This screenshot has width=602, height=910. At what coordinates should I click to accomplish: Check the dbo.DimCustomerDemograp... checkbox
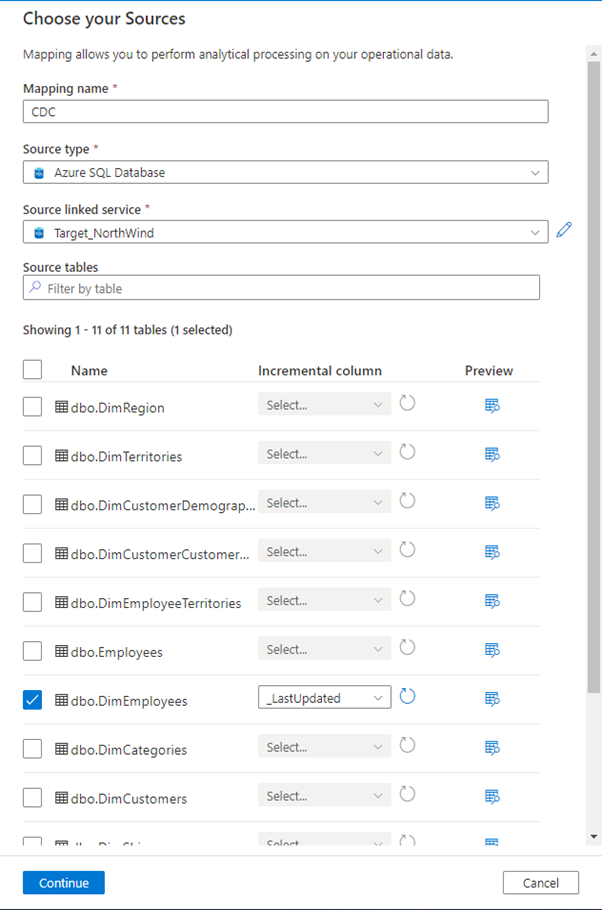[x=33, y=504]
